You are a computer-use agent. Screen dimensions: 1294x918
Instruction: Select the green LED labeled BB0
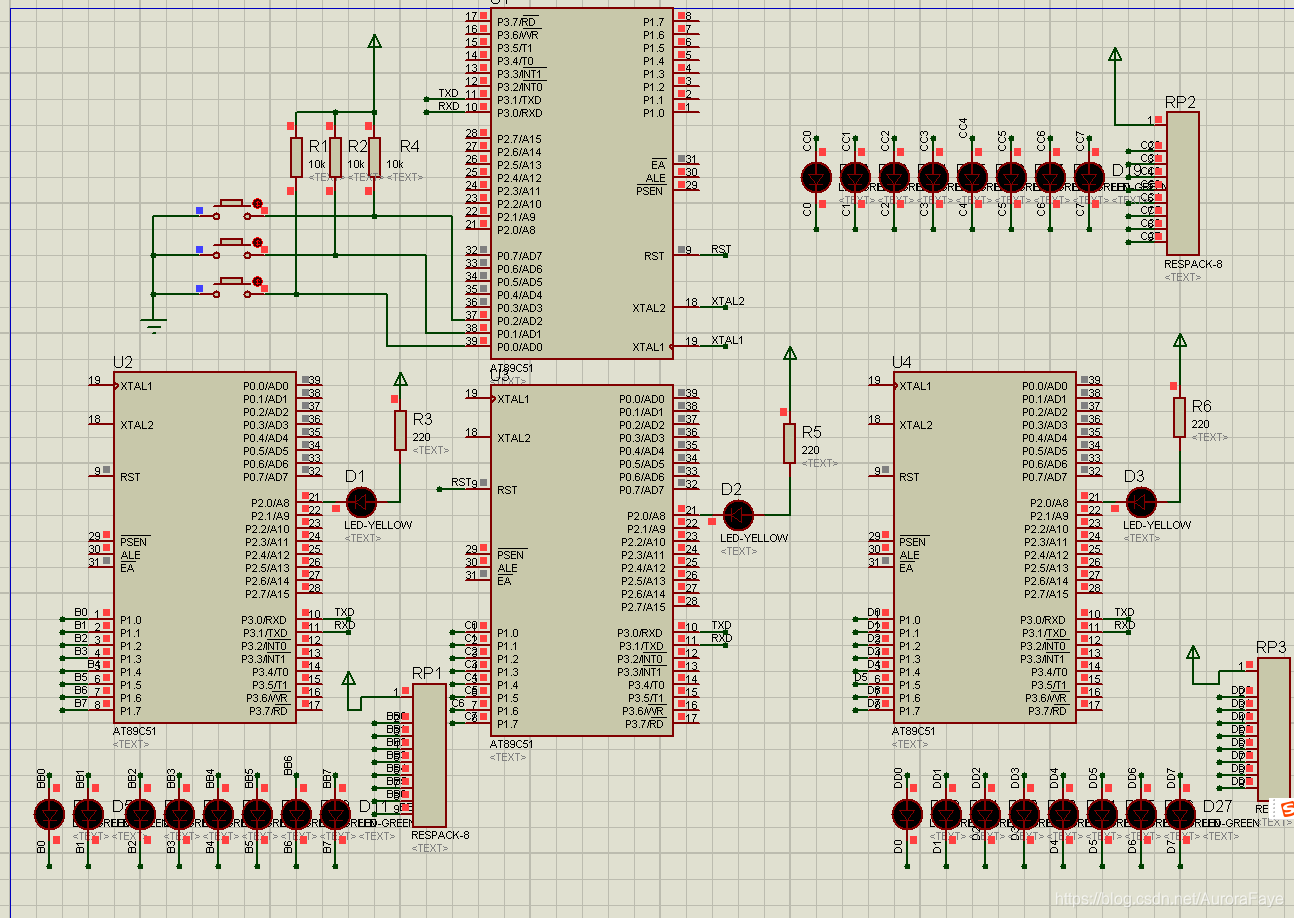click(x=49, y=814)
